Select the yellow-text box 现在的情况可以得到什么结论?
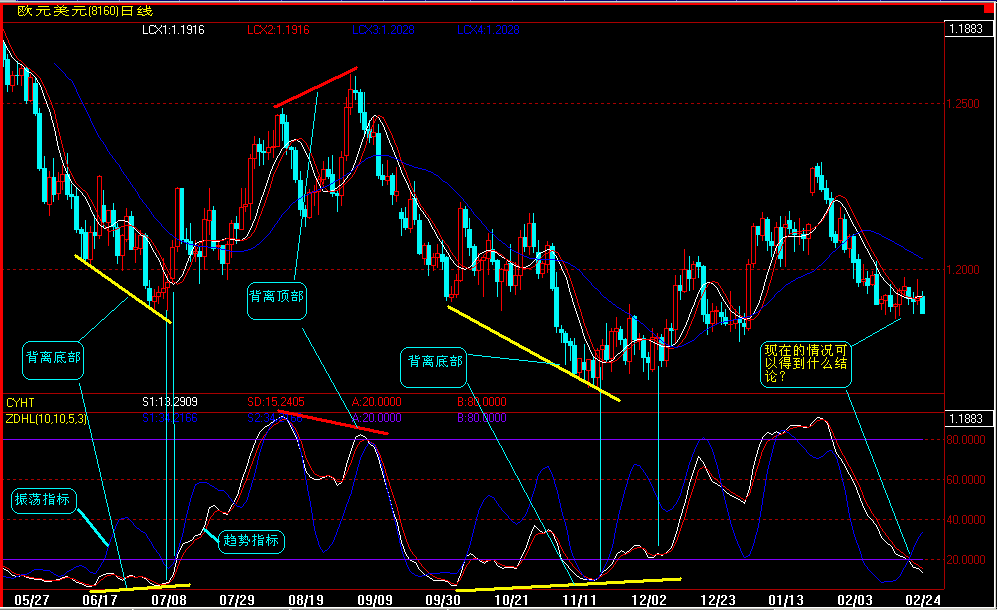The image size is (997, 610). pyautogui.click(x=806, y=364)
